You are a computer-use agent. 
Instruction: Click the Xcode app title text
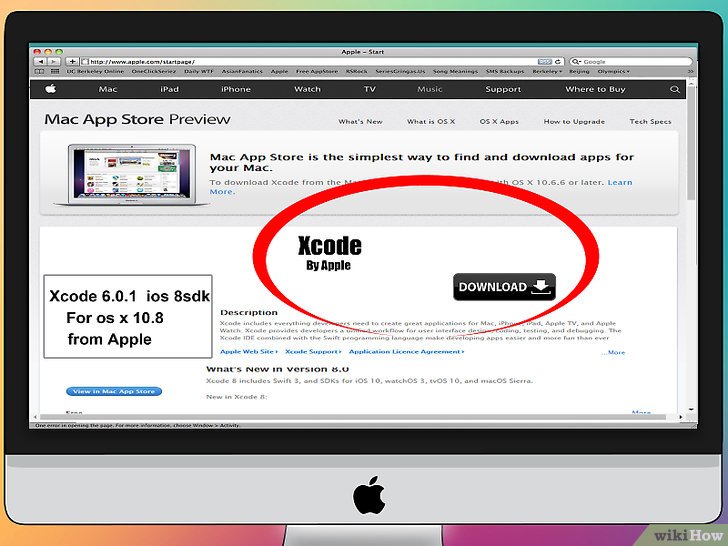point(330,246)
